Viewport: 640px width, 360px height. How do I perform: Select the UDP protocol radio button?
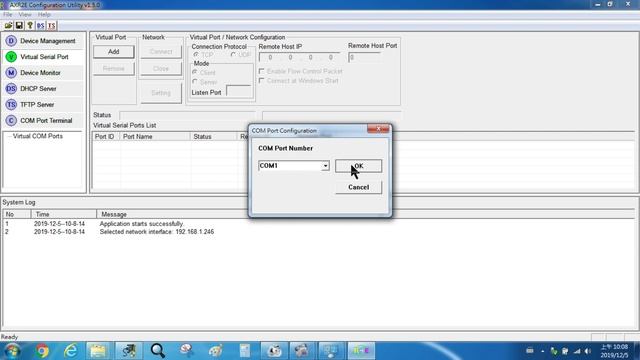(x=233, y=55)
